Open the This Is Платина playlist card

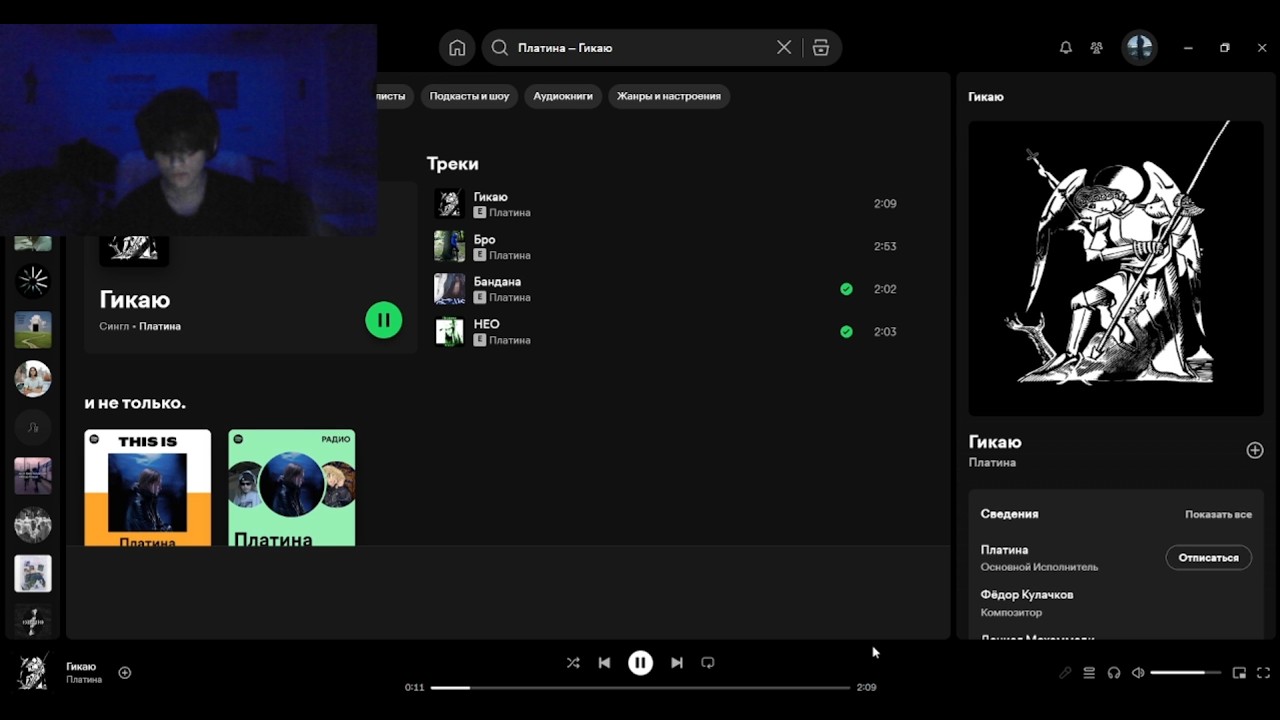point(148,488)
